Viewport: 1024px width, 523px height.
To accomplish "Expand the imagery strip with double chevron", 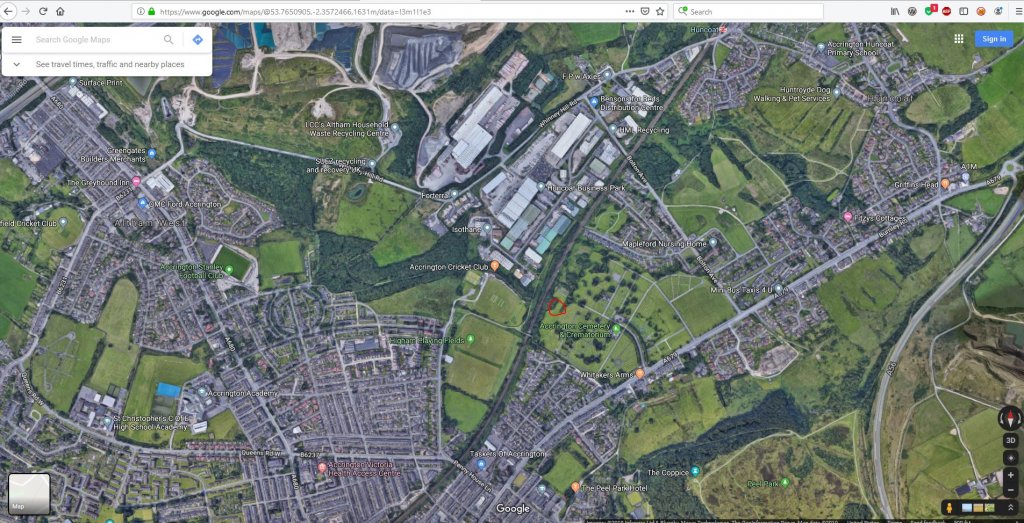I will 1009,505.
